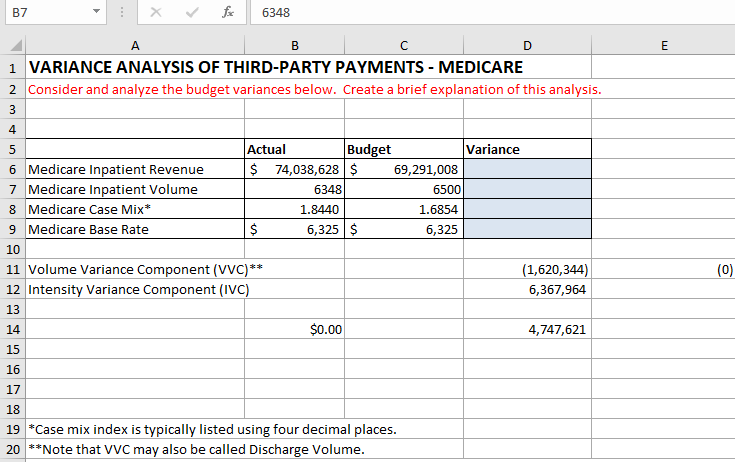The width and height of the screenshot is (735, 462).
Task: Select Volume Variance Component label
Action: (145, 269)
